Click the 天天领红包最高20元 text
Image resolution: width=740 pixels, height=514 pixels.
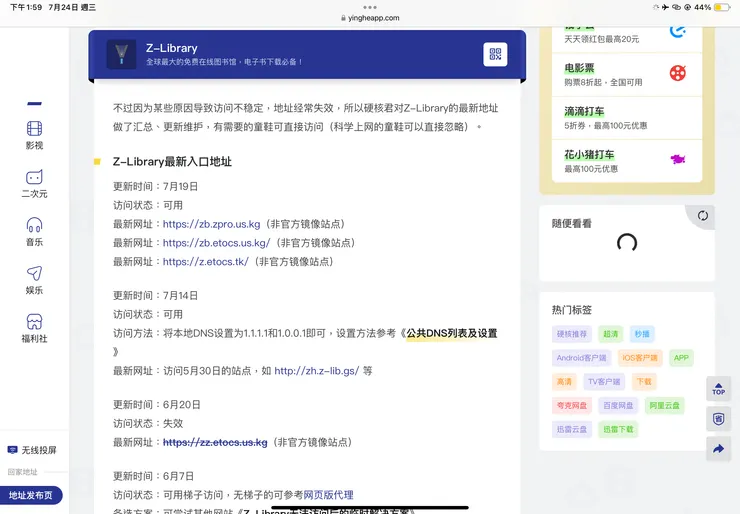(602, 39)
